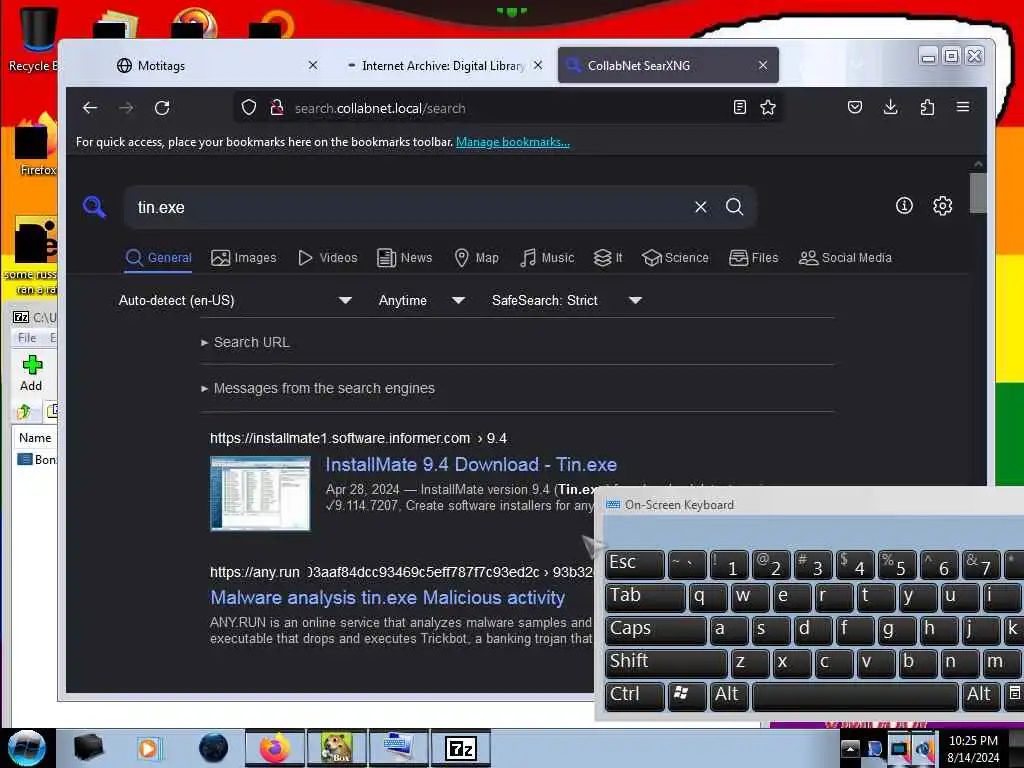Viewport: 1024px width, 768px height.
Task: Open the Windows Start button
Action: point(27,748)
